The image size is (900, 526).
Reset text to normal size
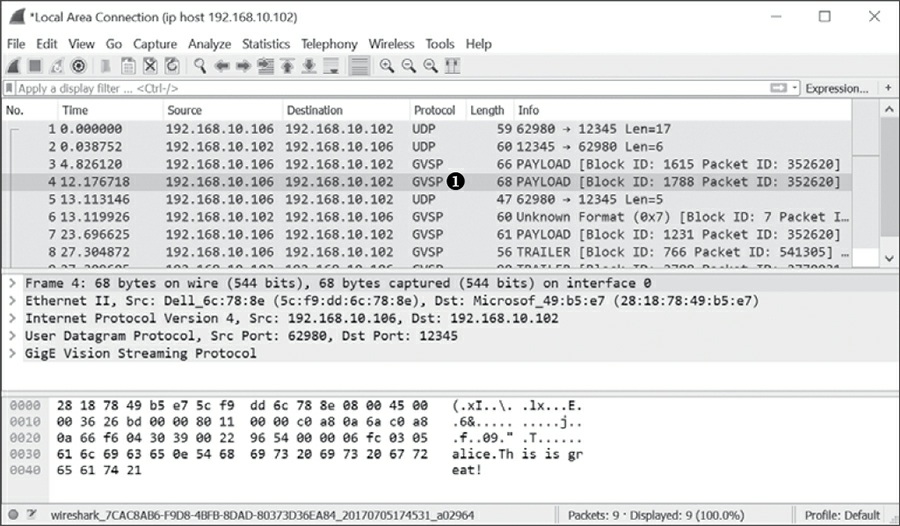pyautogui.click(x=430, y=66)
